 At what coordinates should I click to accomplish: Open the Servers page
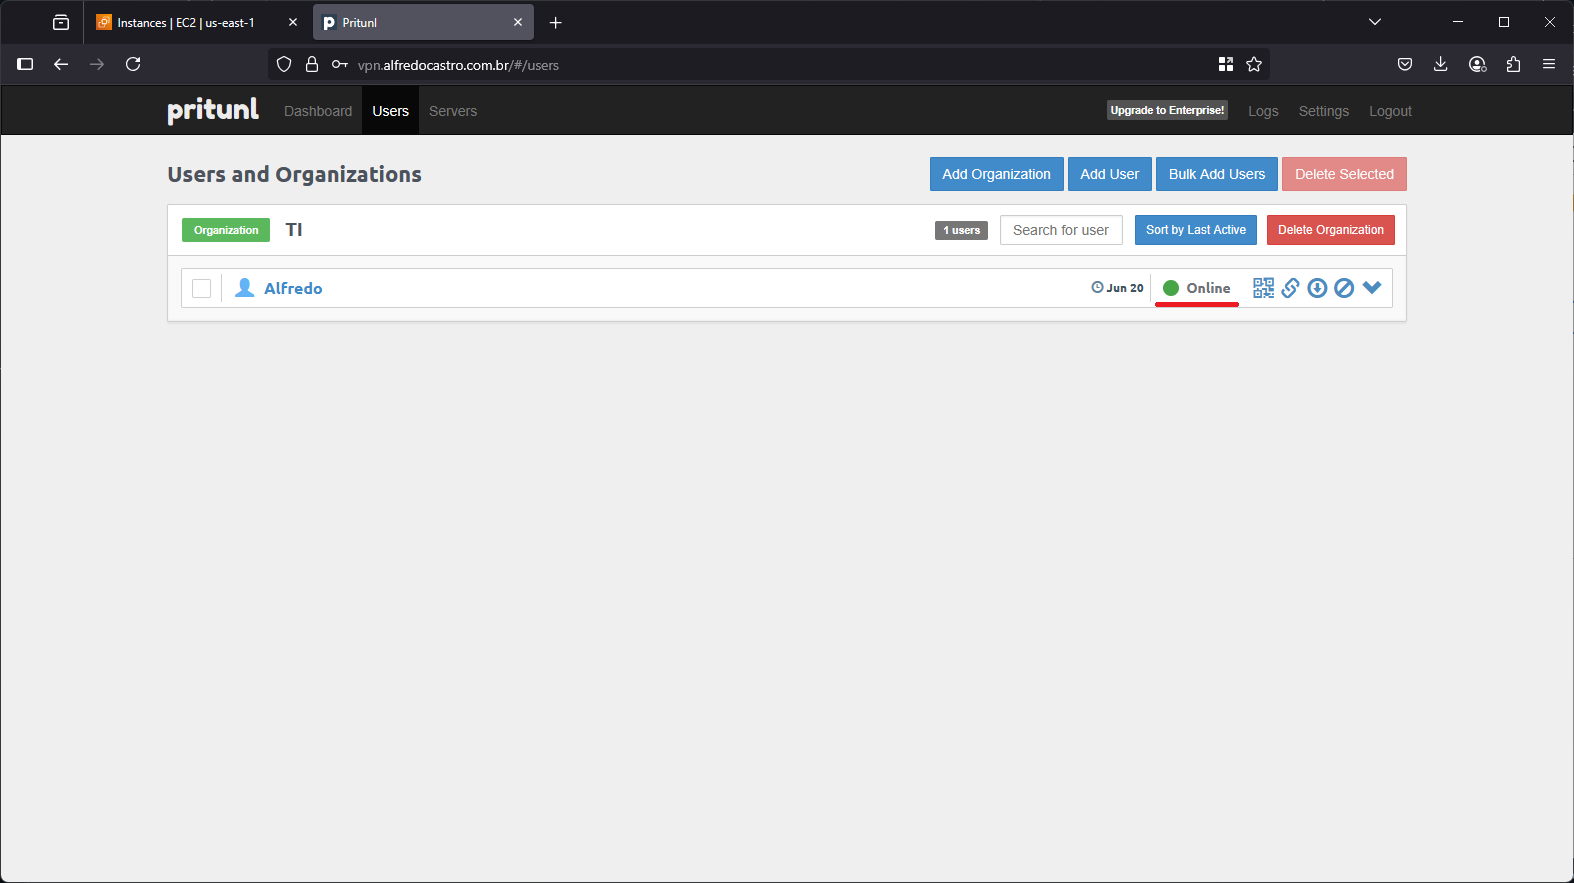[x=453, y=111]
